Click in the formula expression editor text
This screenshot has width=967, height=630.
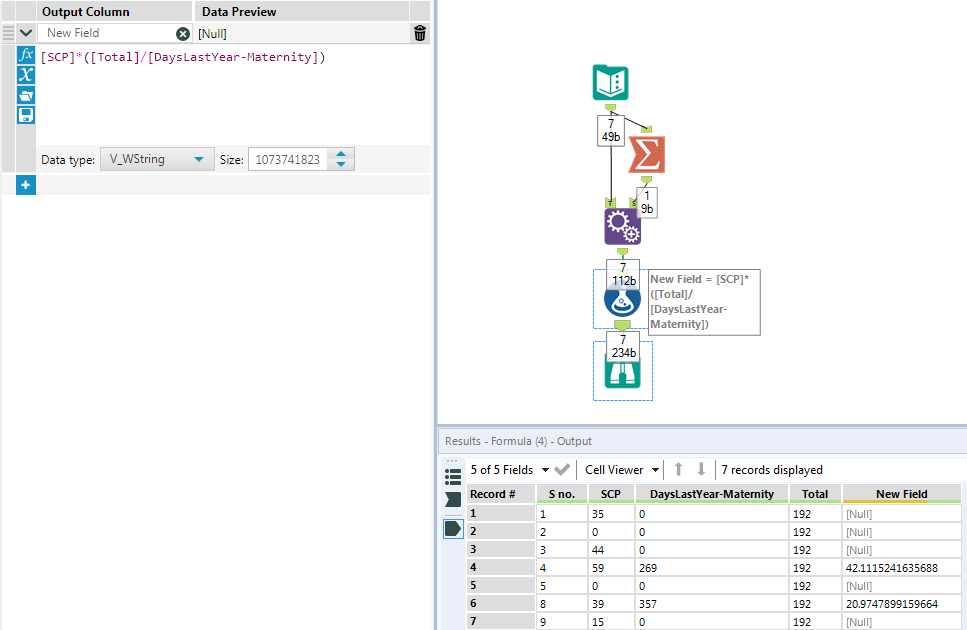[x=183, y=57]
